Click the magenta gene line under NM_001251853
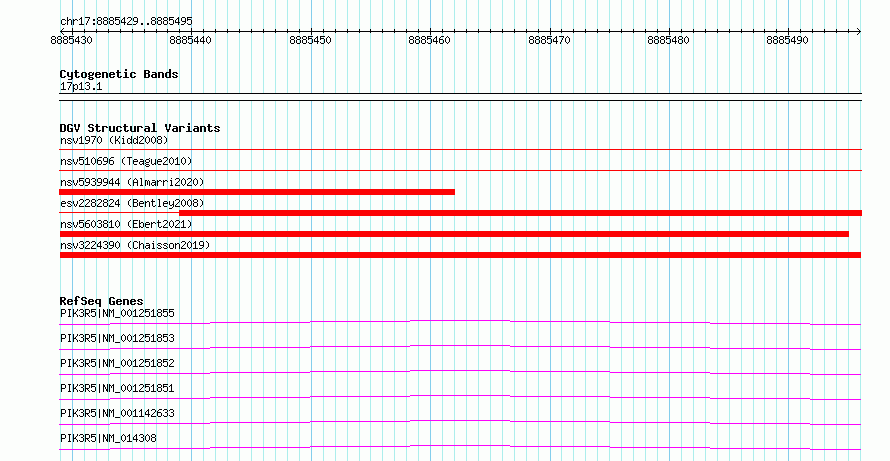 pyautogui.click(x=460, y=346)
